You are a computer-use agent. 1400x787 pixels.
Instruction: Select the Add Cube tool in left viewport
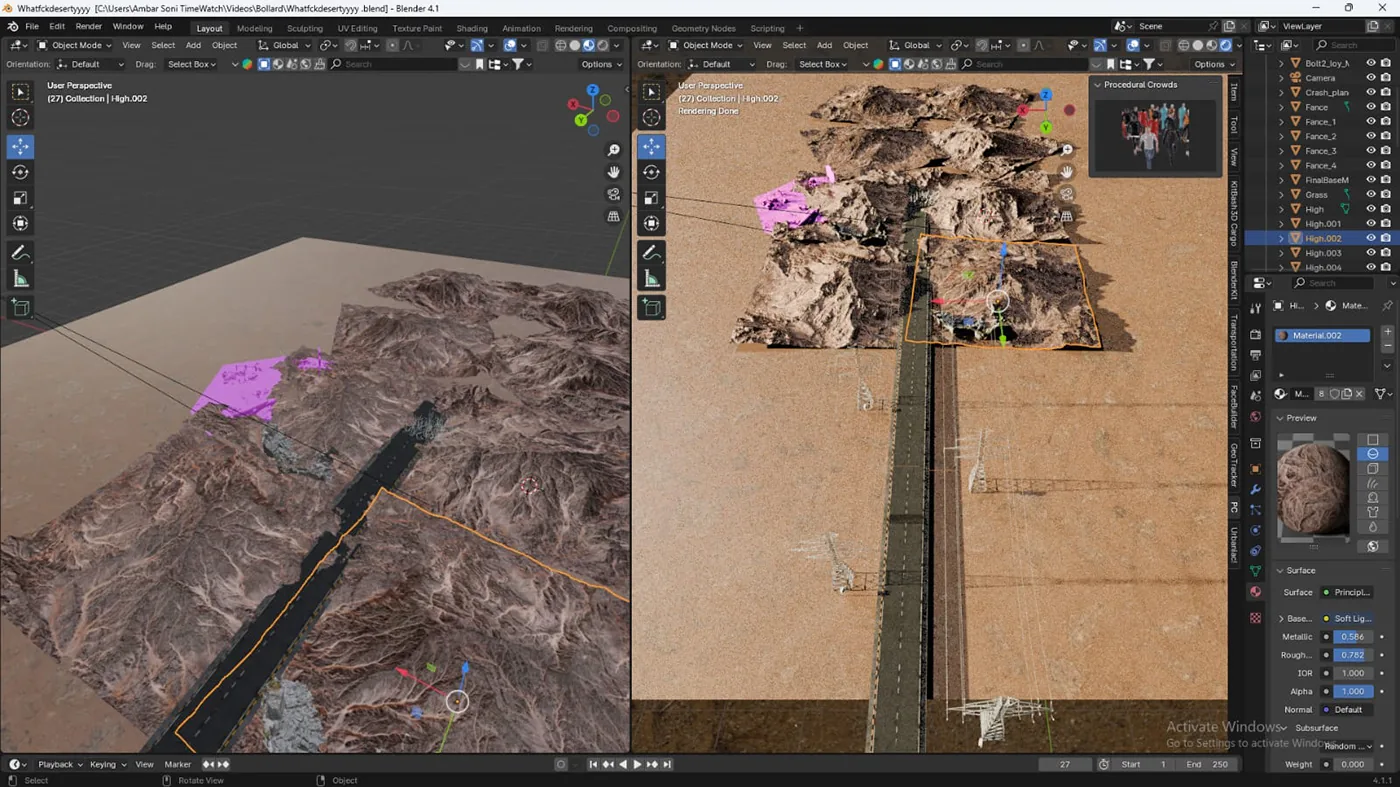point(20,308)
